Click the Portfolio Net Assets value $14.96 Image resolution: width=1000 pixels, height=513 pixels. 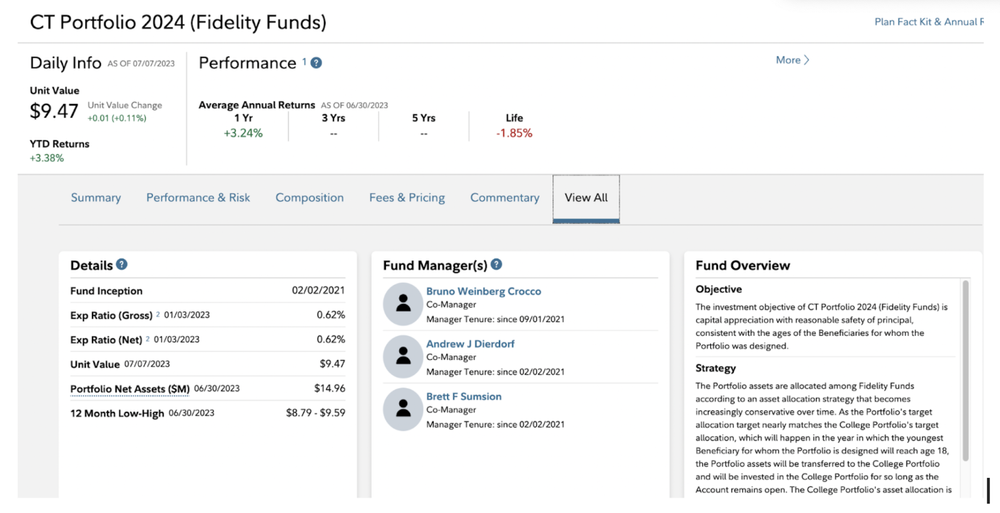point(330,388)
